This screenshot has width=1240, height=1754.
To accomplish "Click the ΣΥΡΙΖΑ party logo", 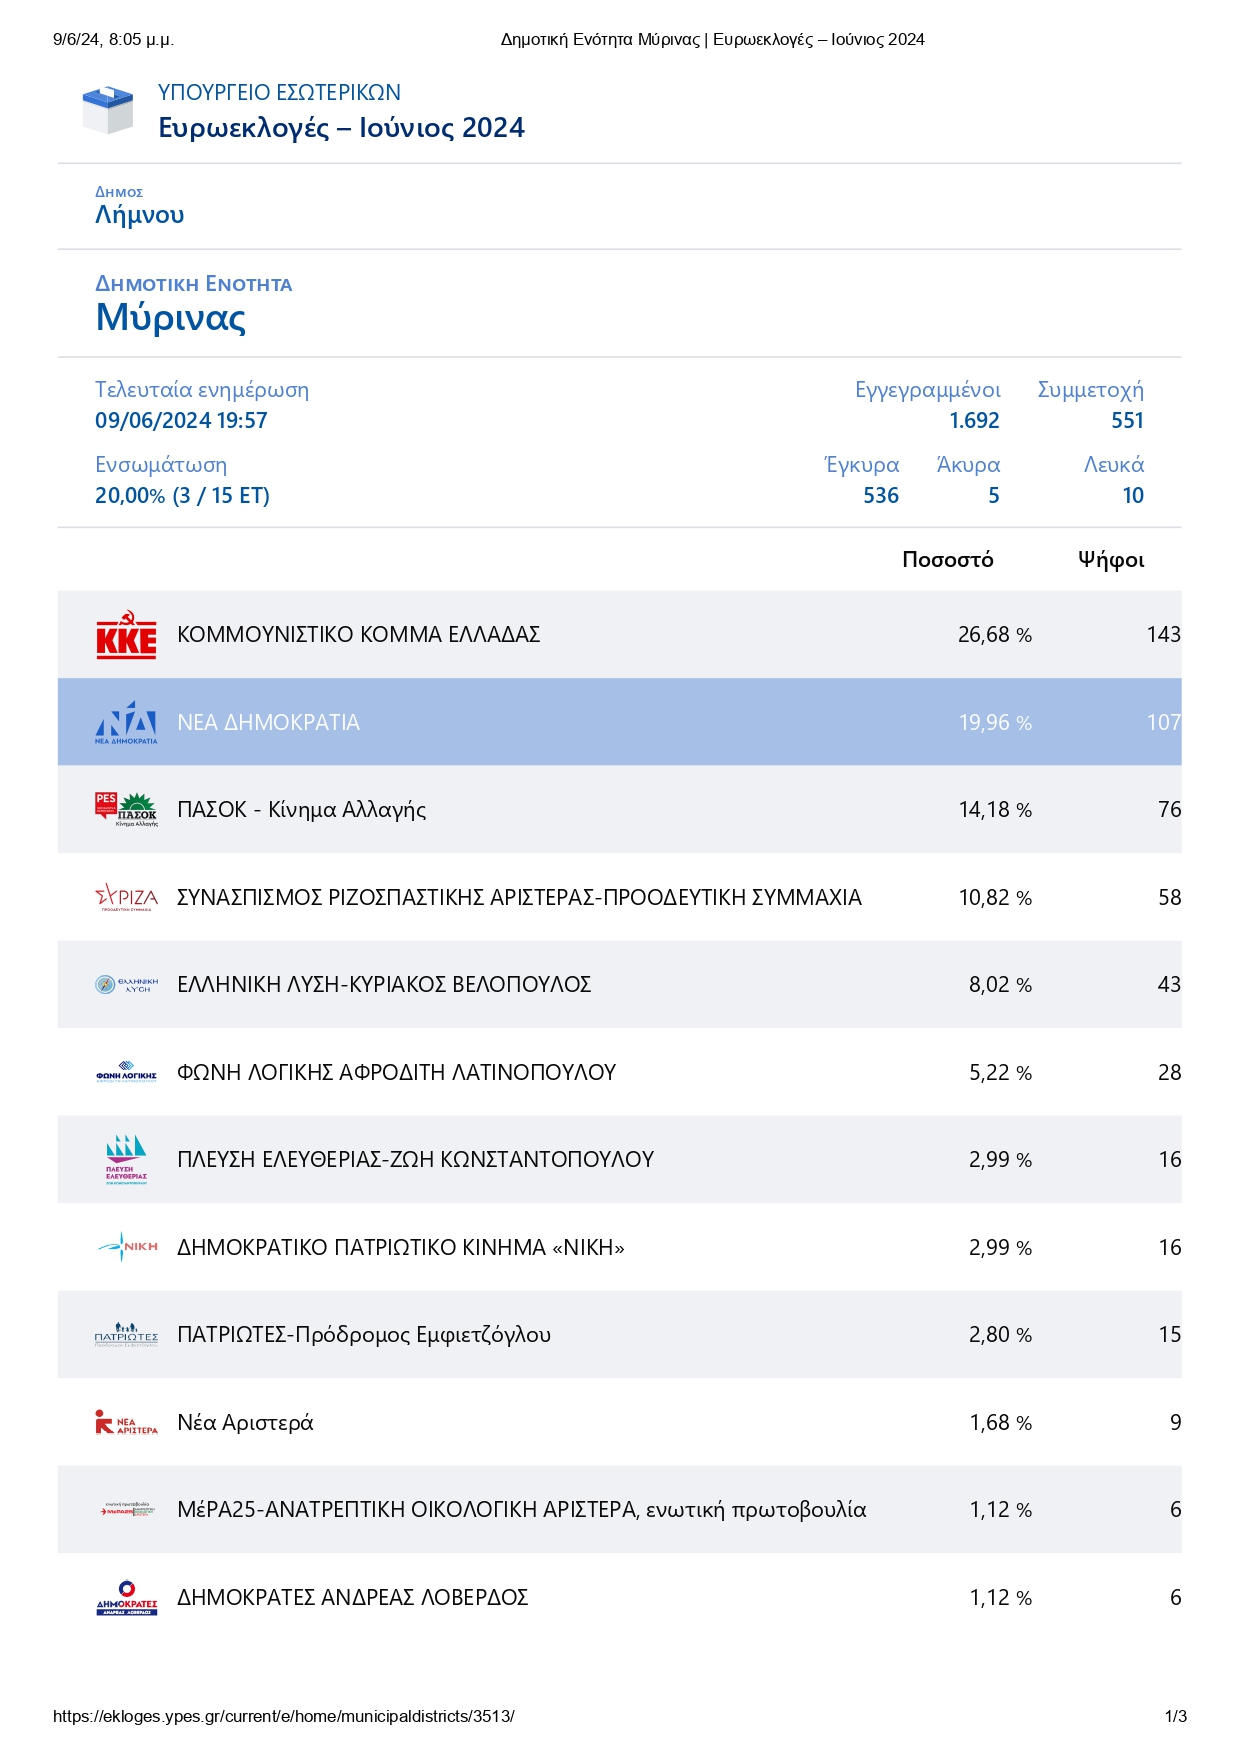I will click(126, 897).
